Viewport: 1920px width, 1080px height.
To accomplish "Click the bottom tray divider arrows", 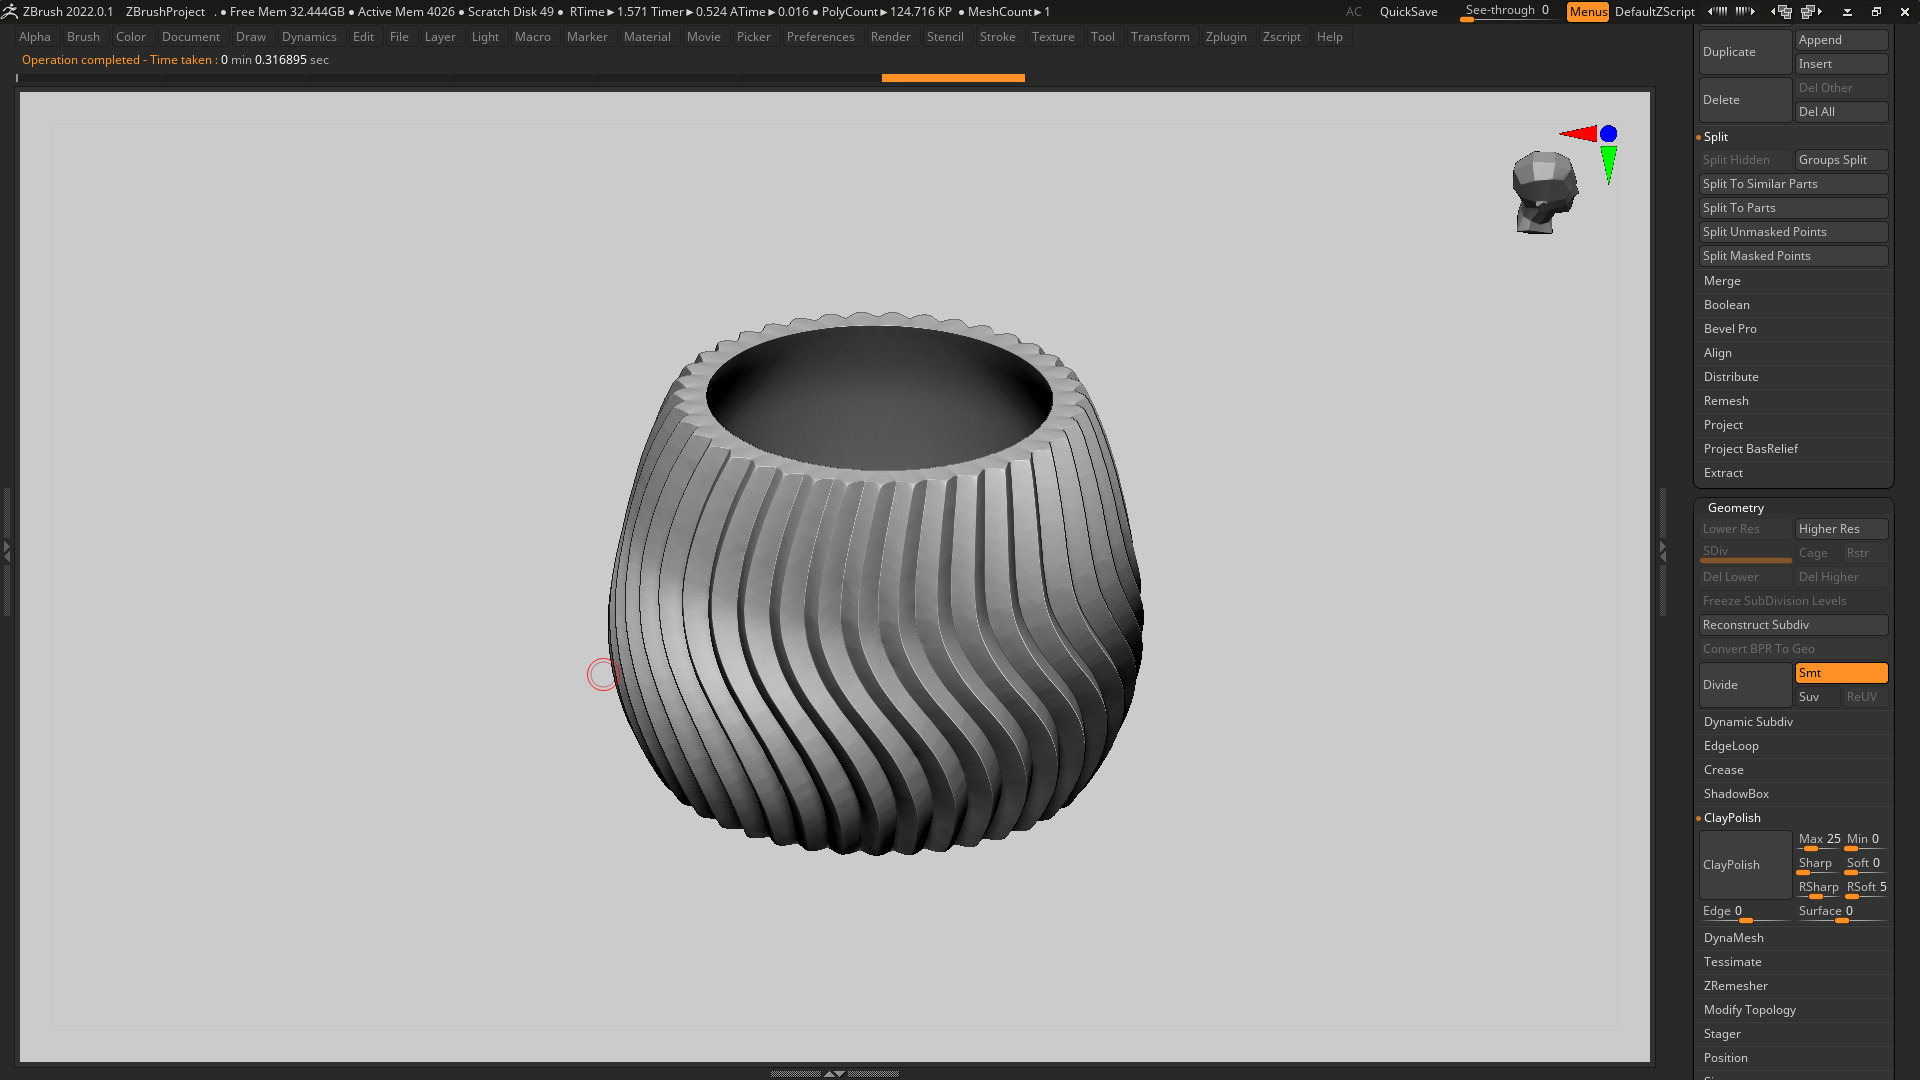I will tap(834, 1073).
